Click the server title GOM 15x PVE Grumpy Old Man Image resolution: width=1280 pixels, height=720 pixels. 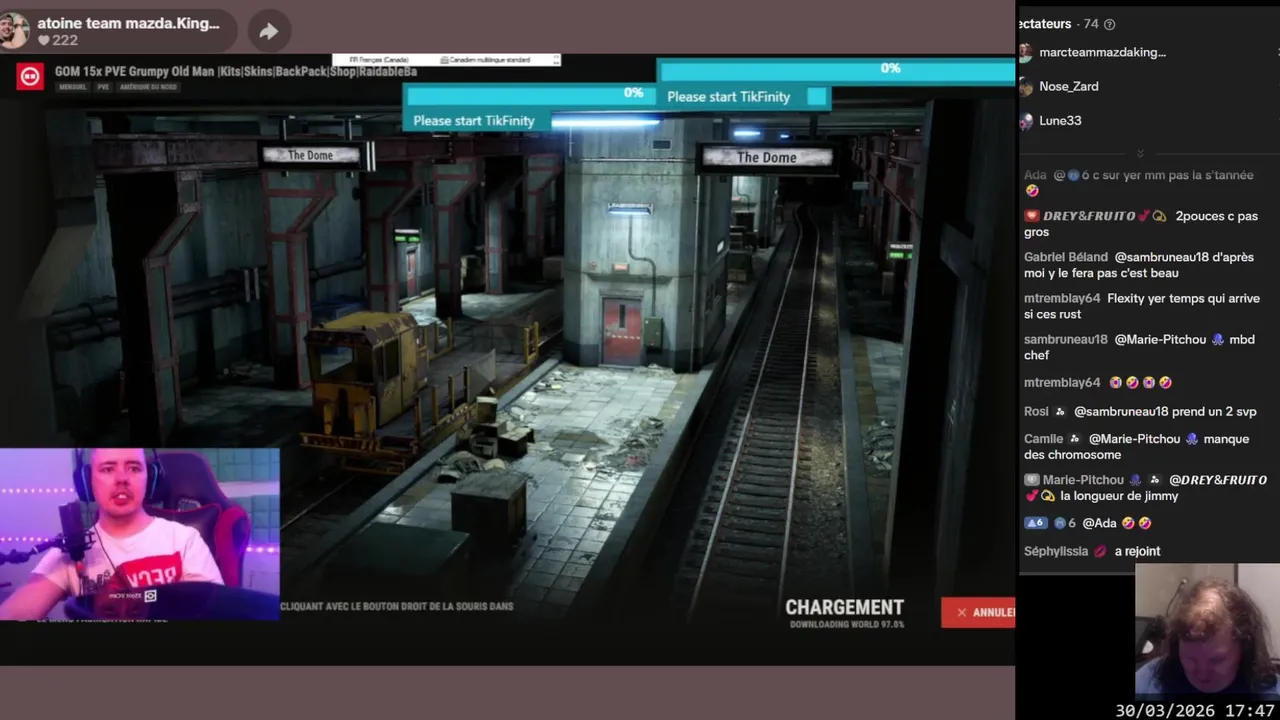(x=236, y=72)
